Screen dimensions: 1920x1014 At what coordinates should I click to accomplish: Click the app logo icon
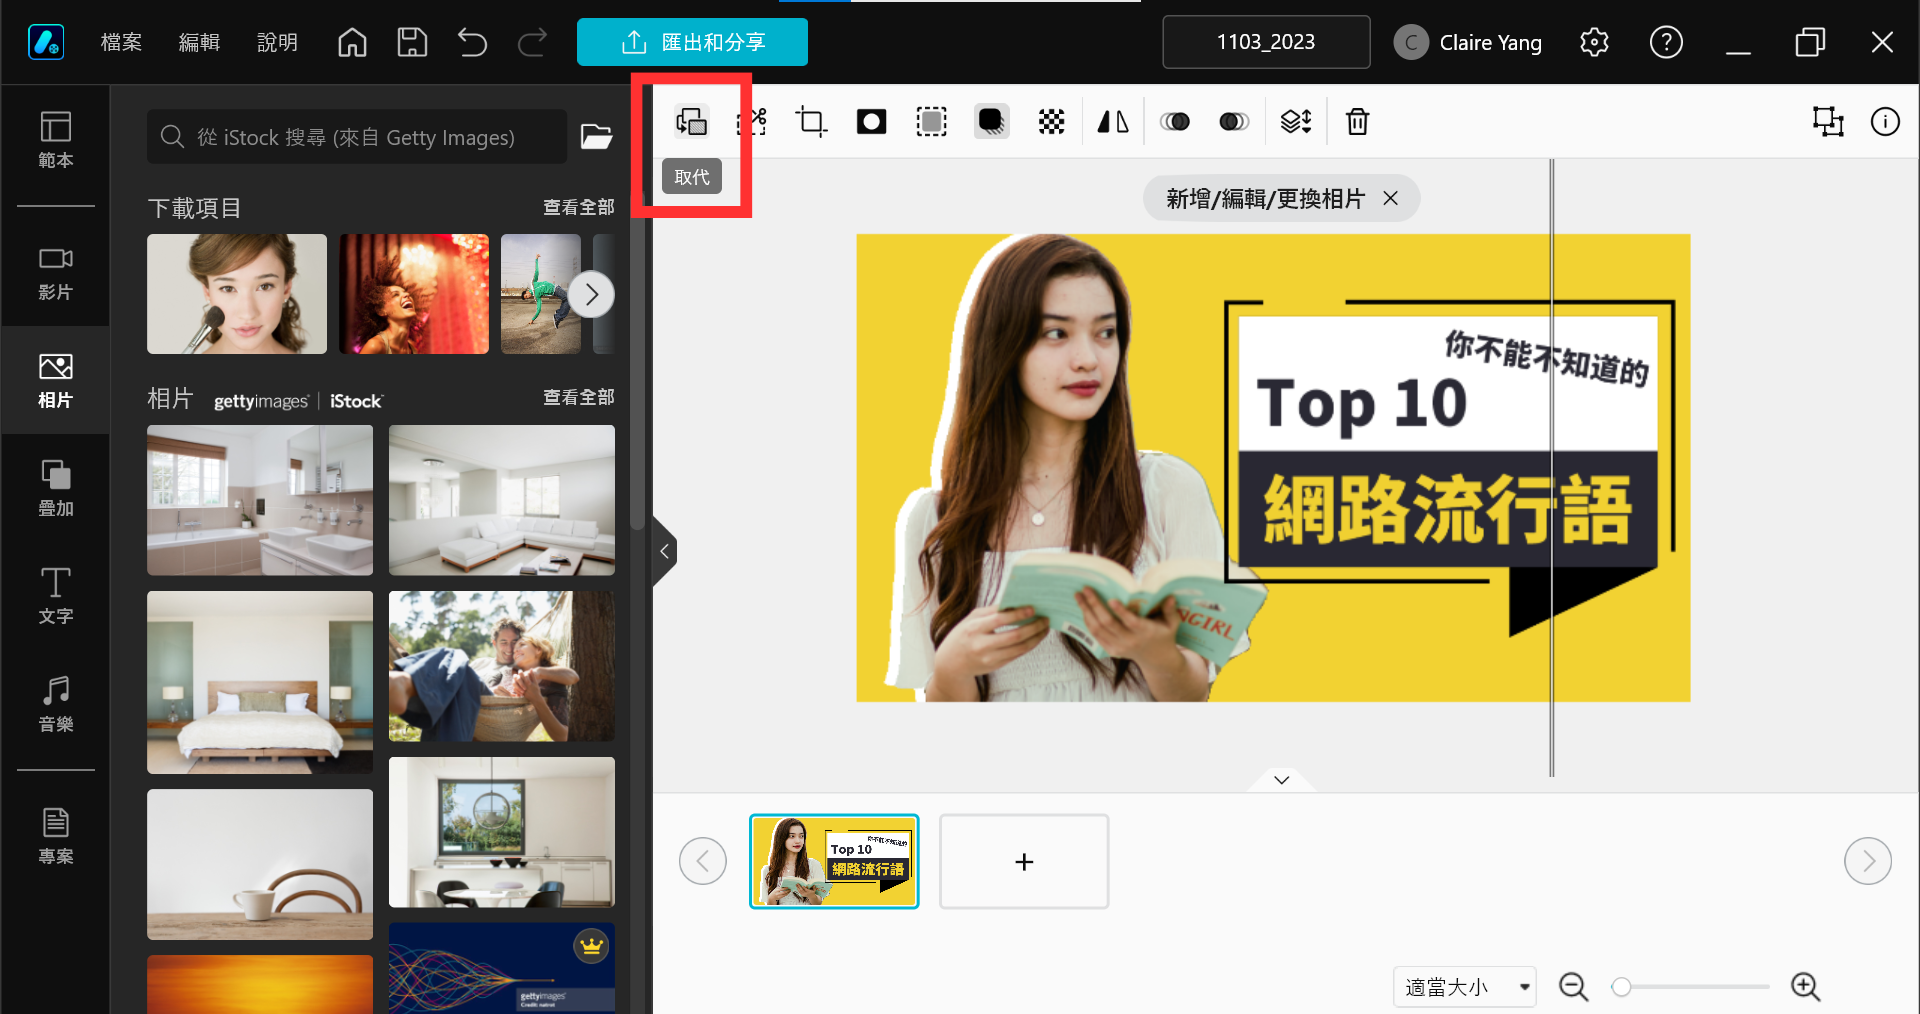pyautogui.click(x=46, y=42)
